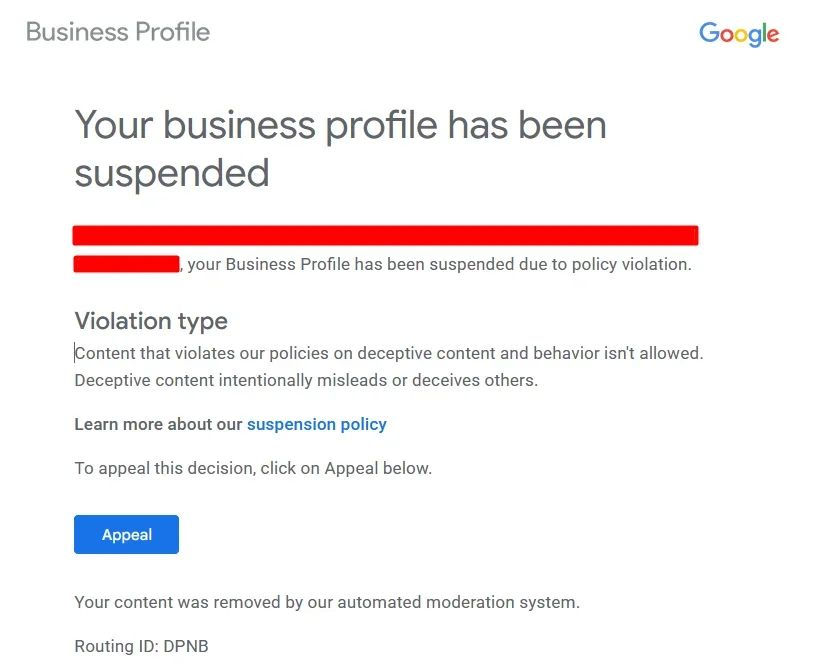Click the Violation type heading
This screenshot has width=821, height=666.
pos(151,321)
